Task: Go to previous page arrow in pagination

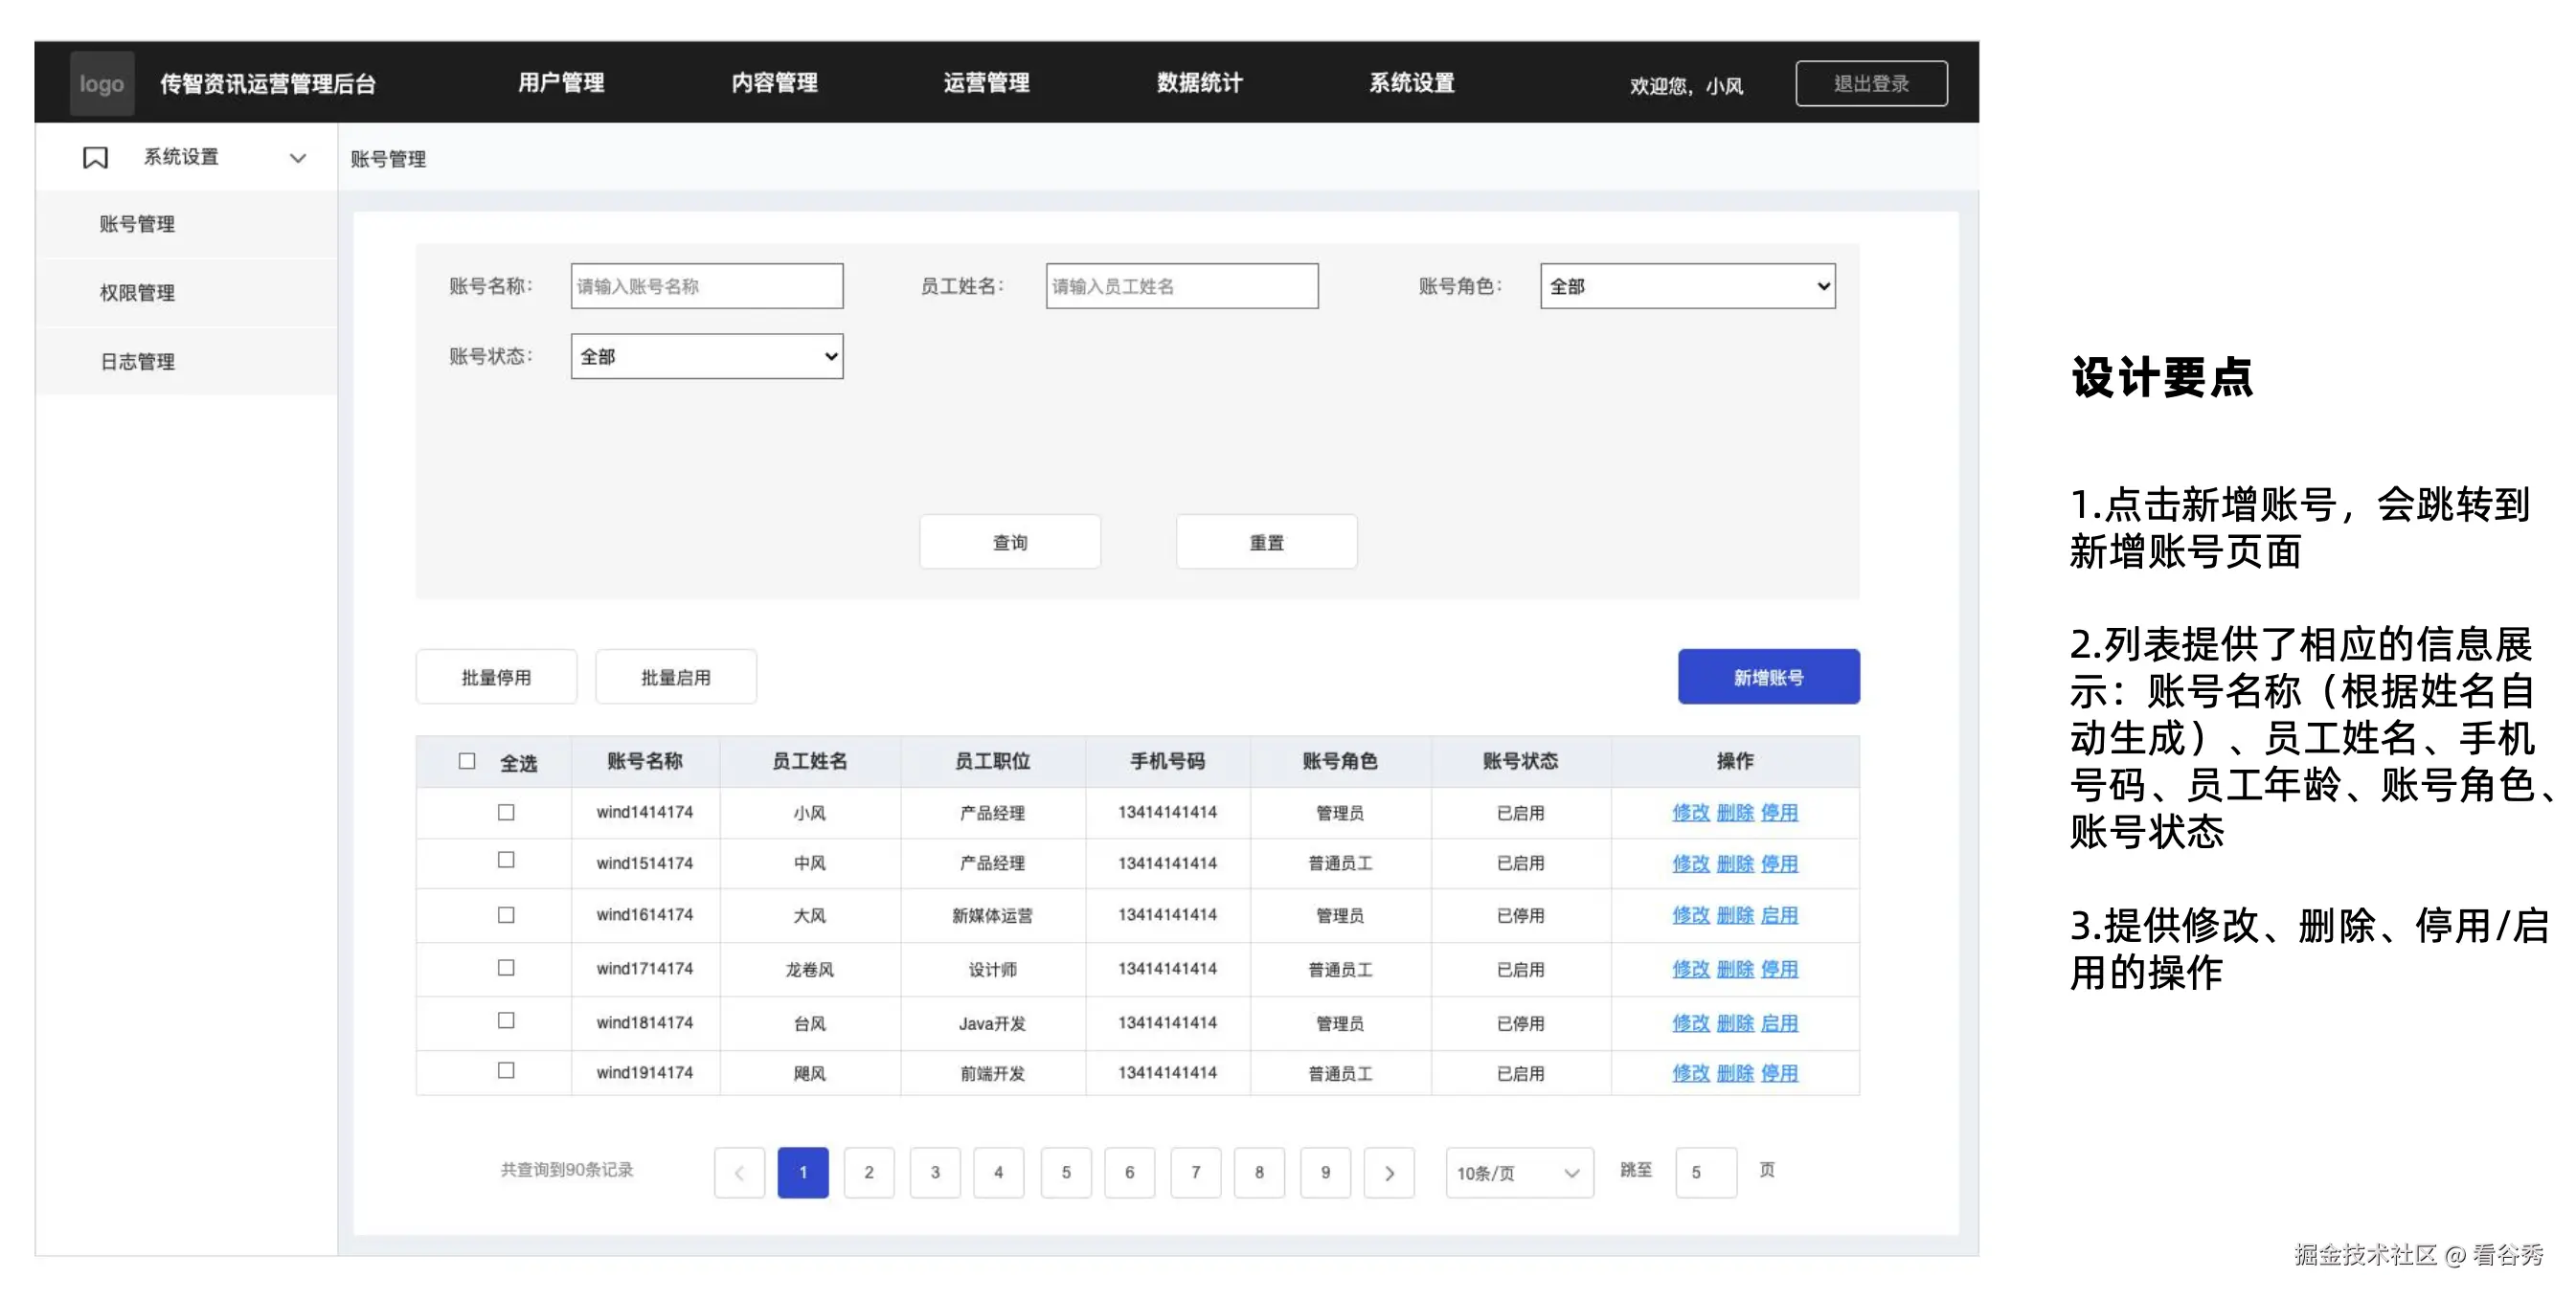Action: (739, 1173)
